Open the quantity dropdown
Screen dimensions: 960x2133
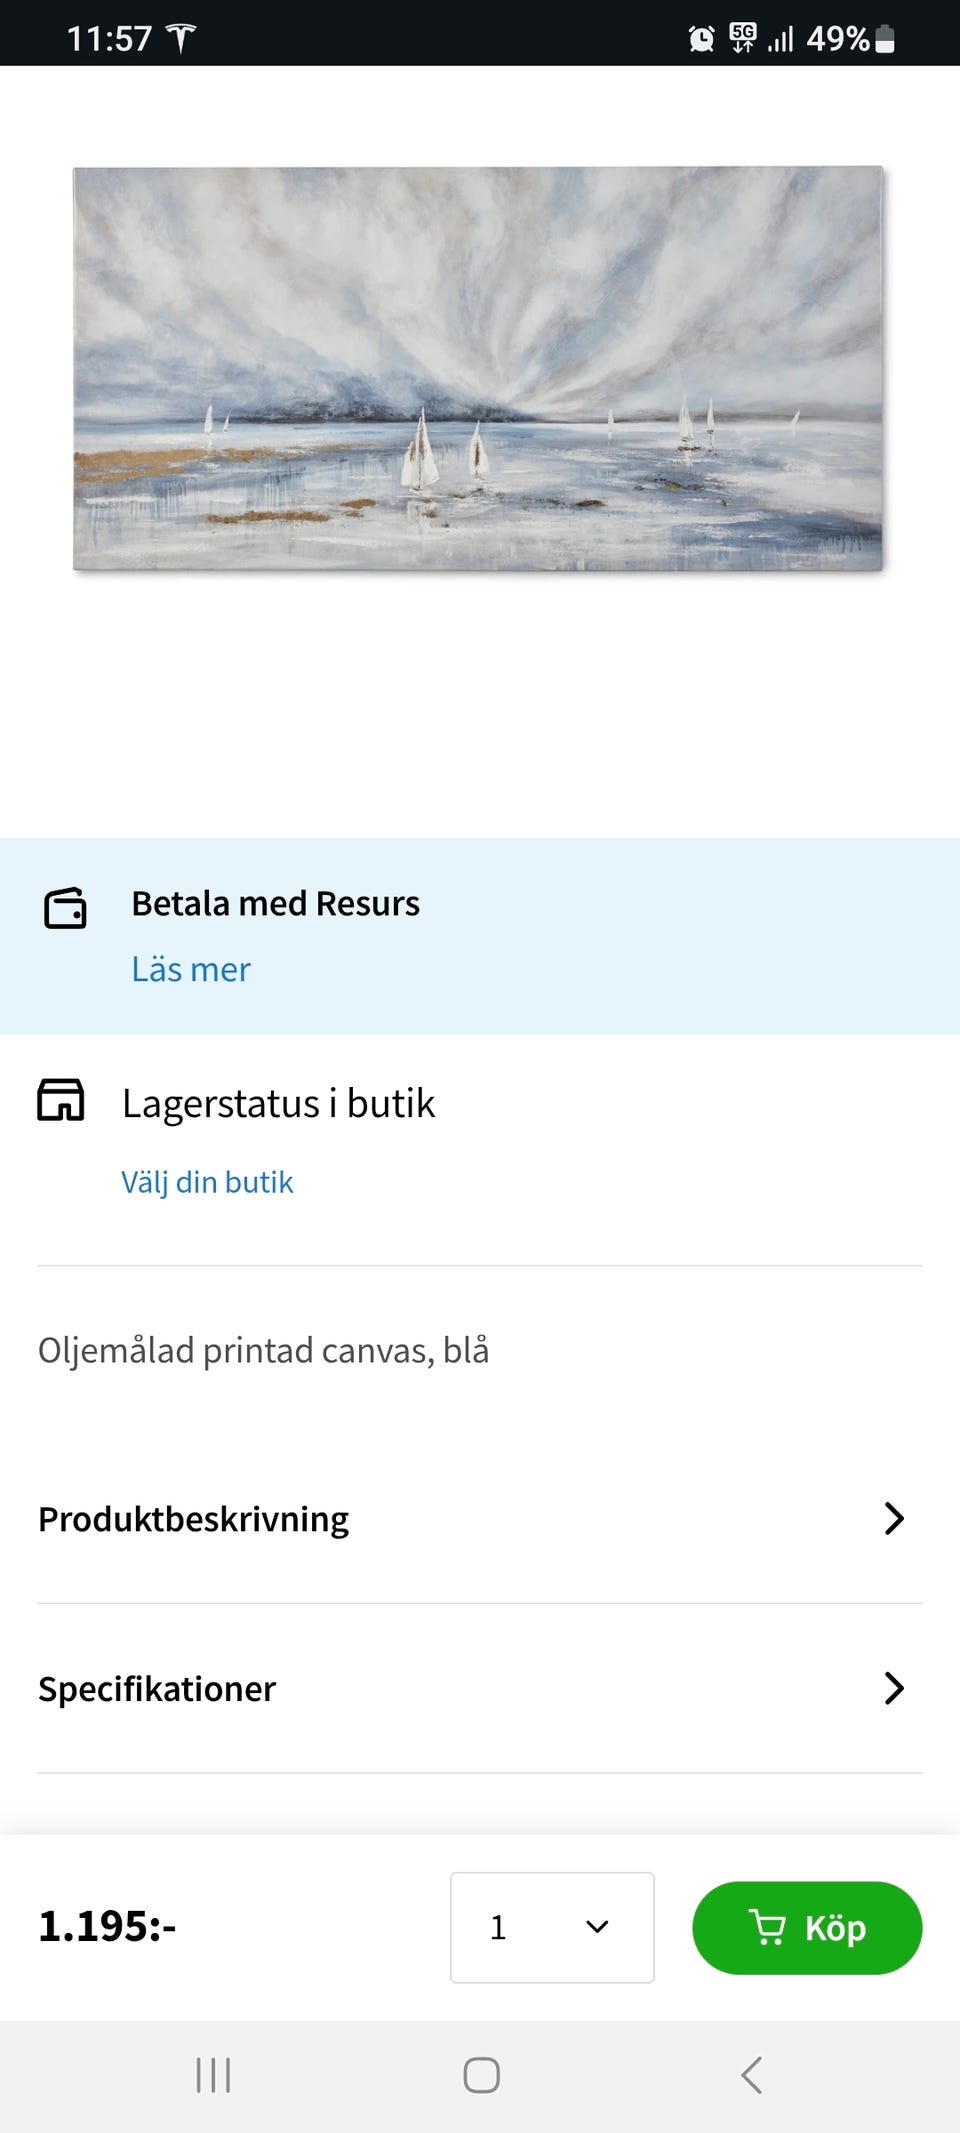[552, 1927]
